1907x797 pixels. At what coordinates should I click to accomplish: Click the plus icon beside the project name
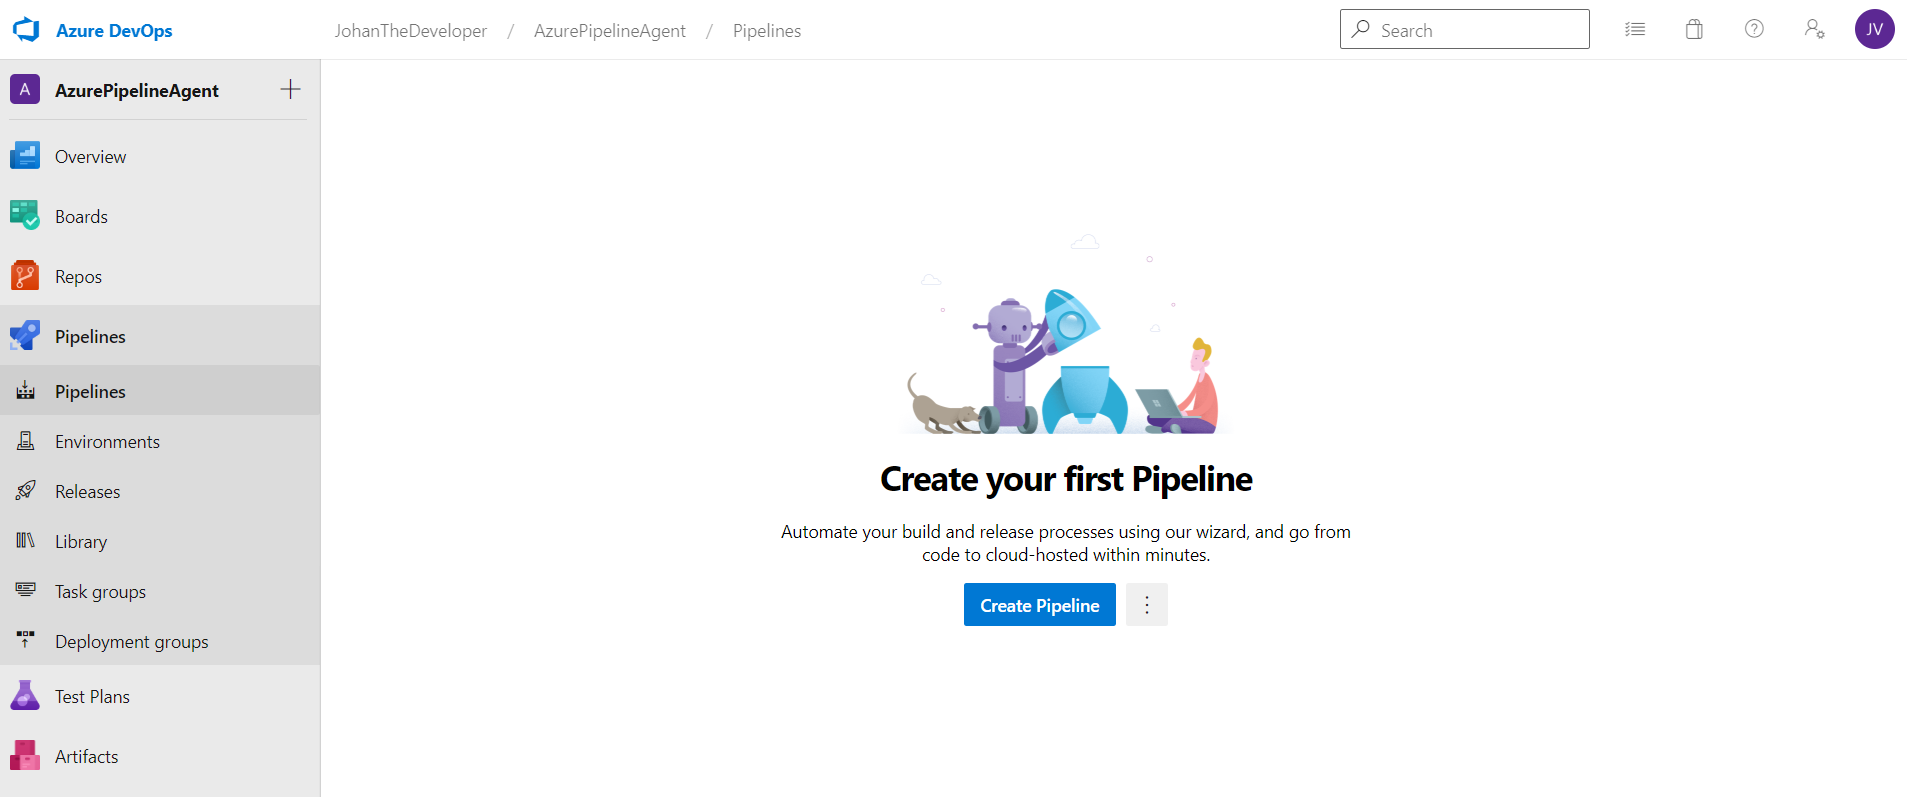tap(290, 89)
